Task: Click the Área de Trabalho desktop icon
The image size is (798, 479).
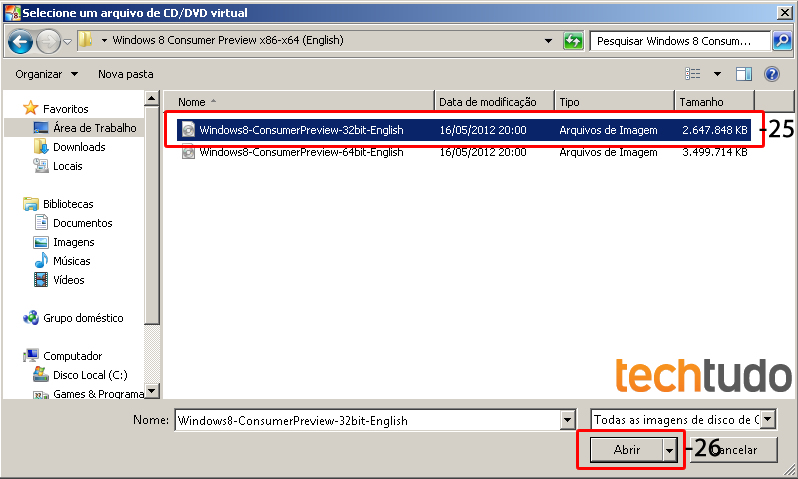Action: tap(41, 128)
